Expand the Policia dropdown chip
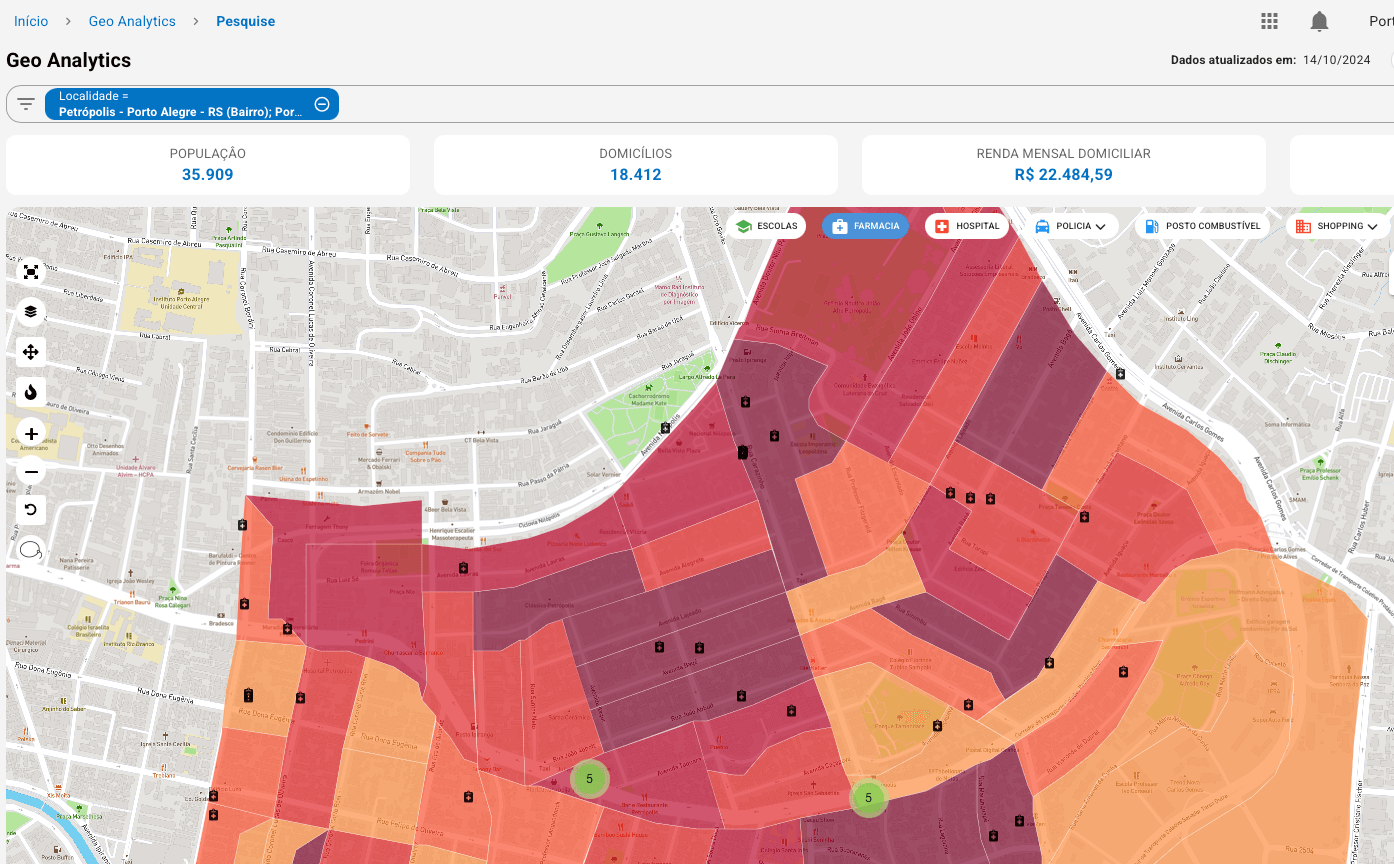 pos(1071,226)
